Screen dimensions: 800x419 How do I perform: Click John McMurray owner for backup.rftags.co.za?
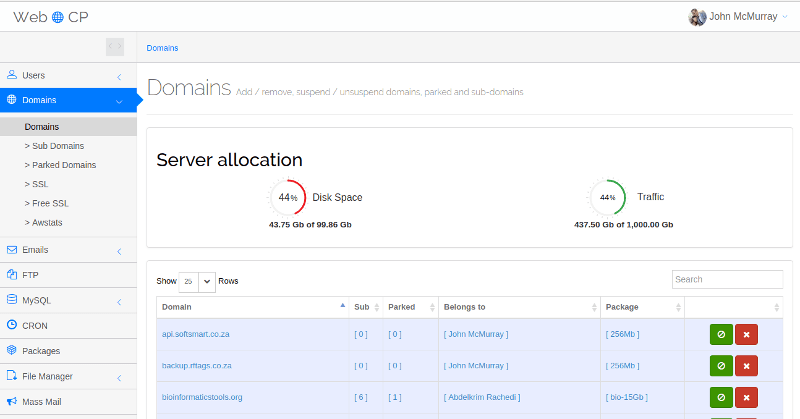pos(476,366)
